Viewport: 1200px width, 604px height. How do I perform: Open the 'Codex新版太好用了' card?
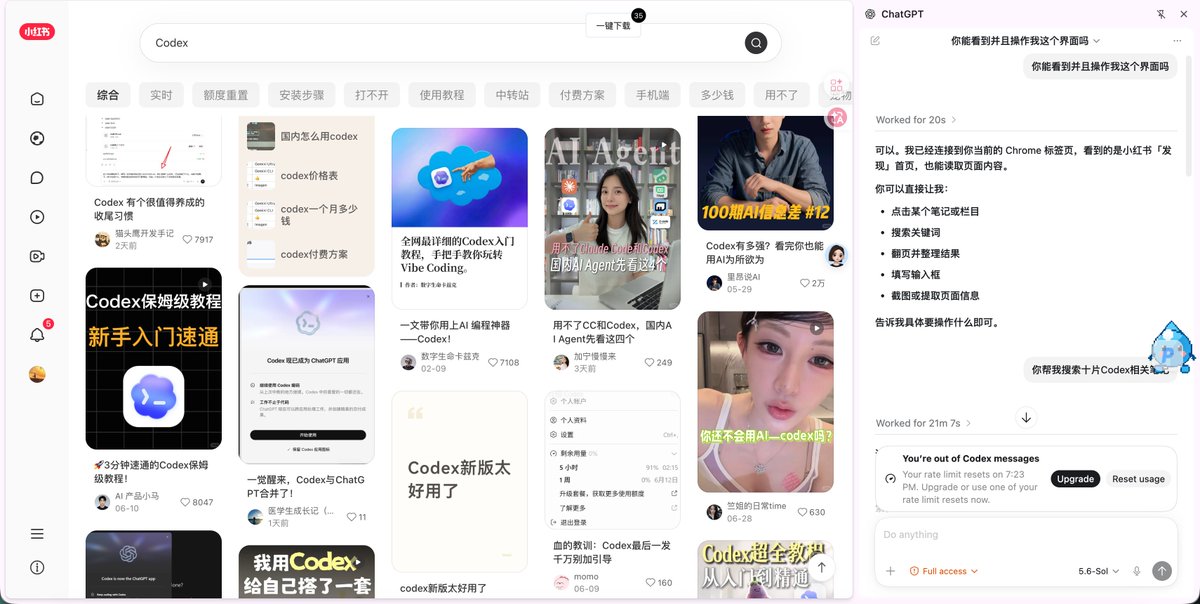coord(459,482)
